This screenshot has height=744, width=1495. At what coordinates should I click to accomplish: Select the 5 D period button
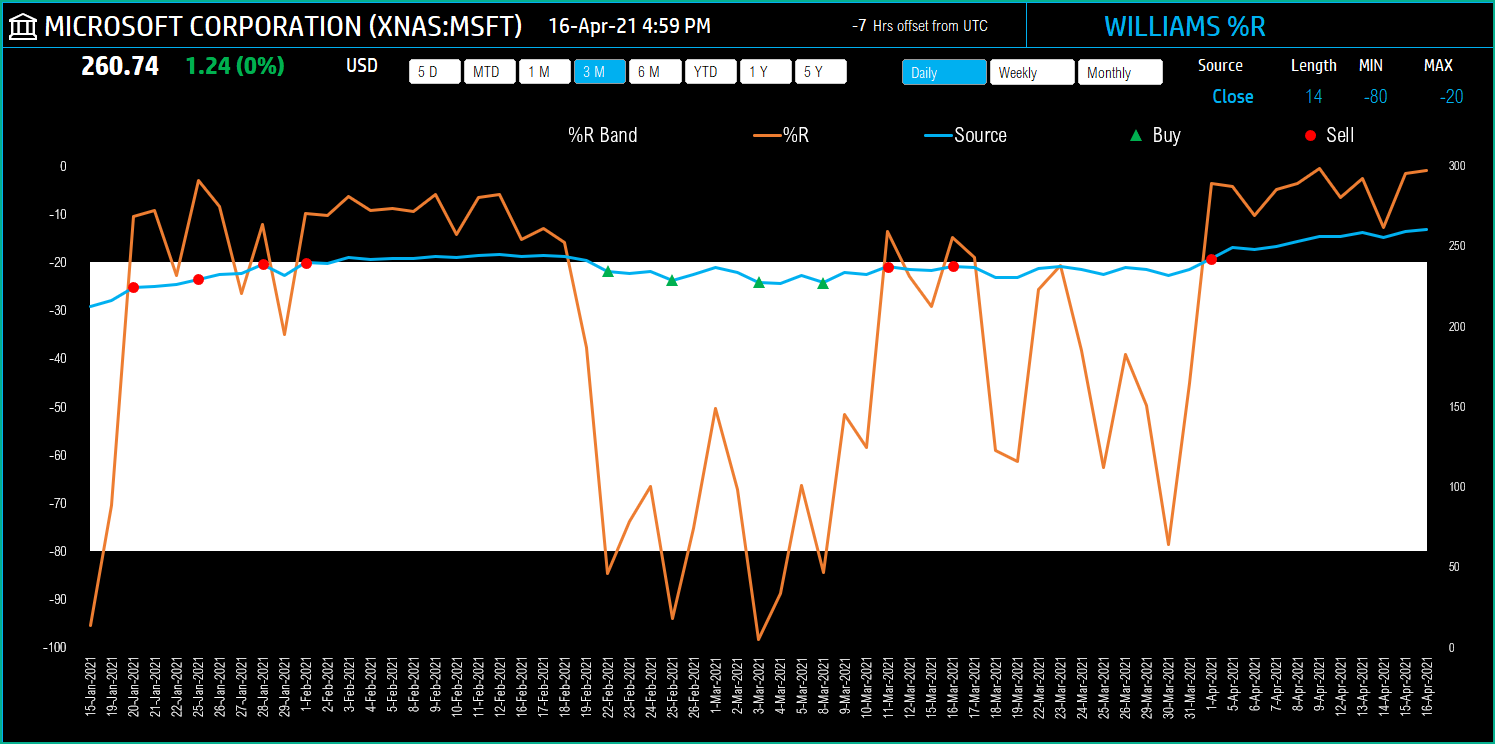(x=435, y=72)
